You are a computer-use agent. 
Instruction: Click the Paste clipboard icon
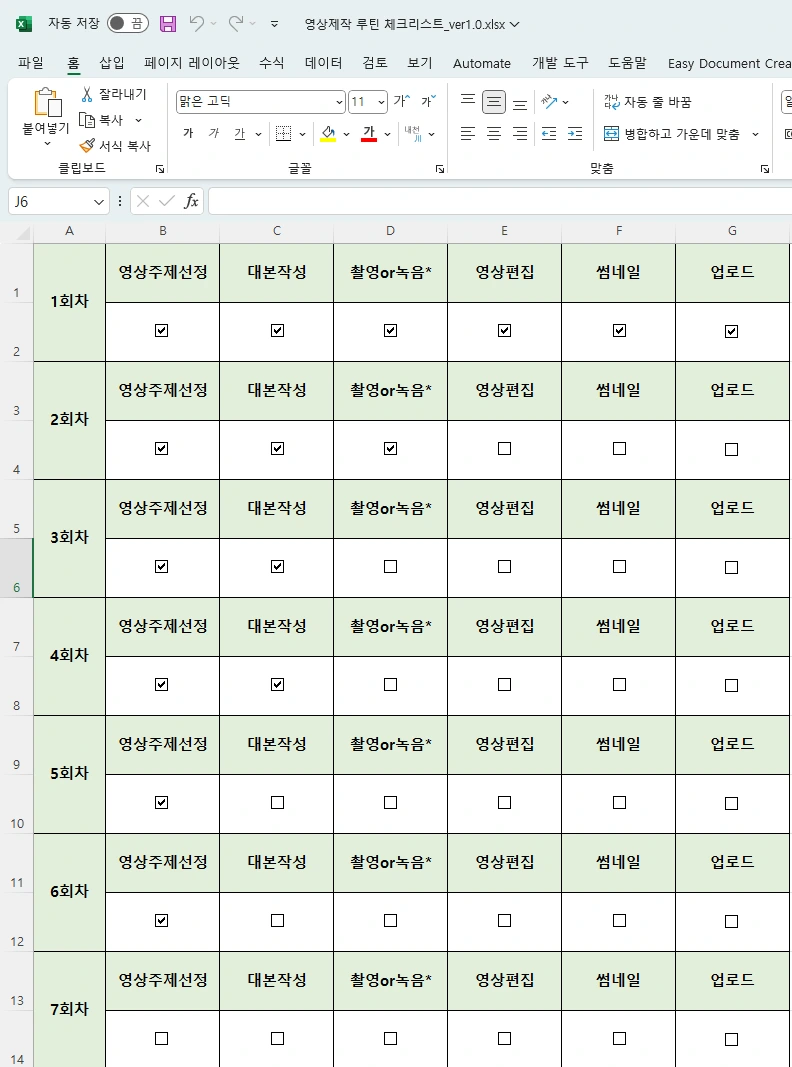pos(47,102)
